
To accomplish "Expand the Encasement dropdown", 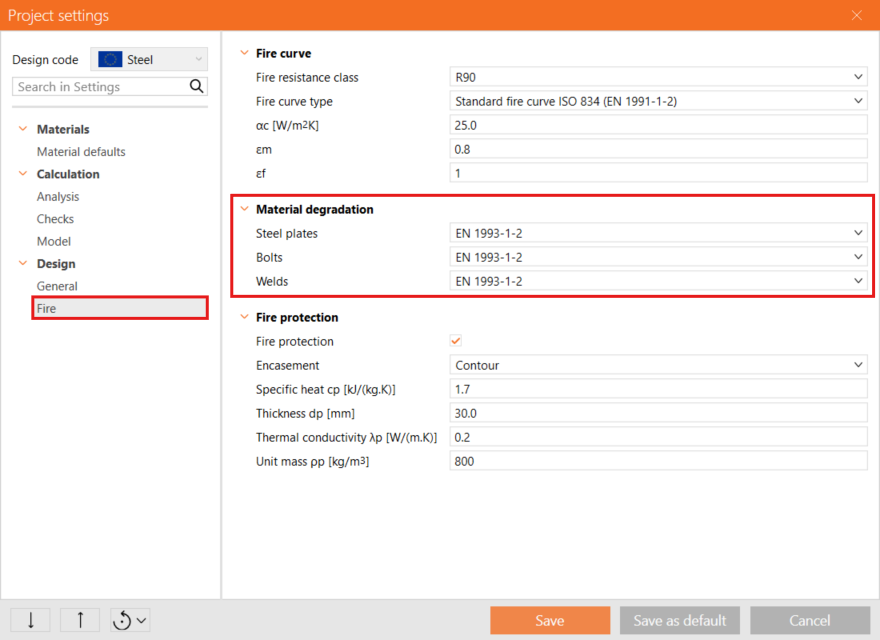I will (658, 365).
